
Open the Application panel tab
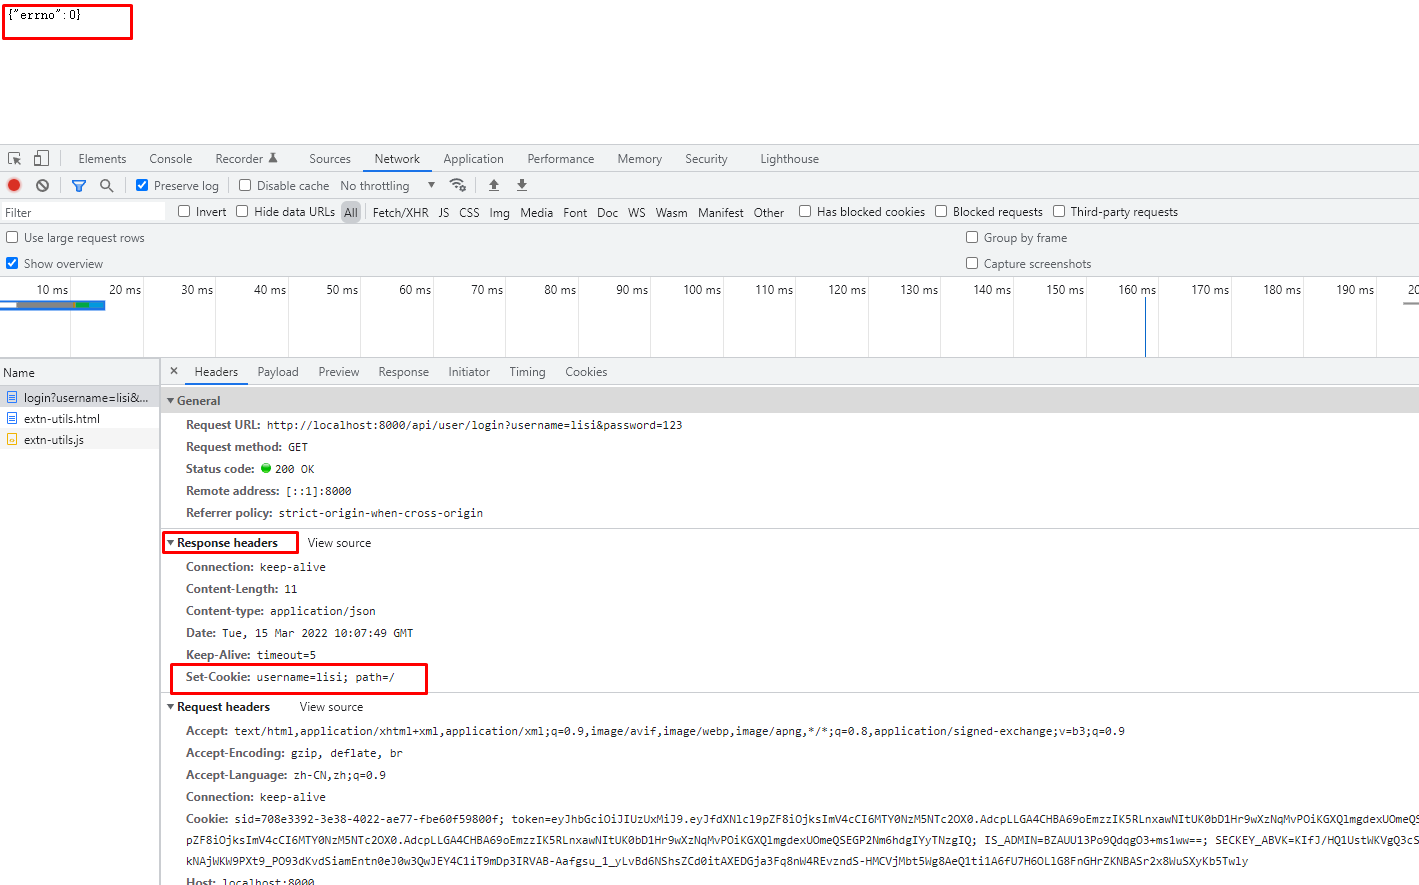[473, 159]
